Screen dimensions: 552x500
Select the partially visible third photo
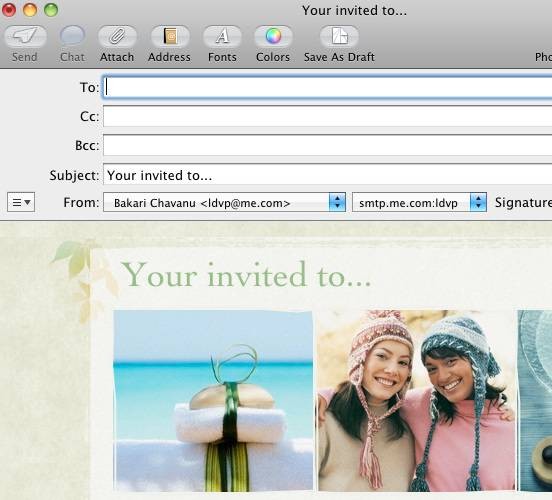[x=535, y=401]
